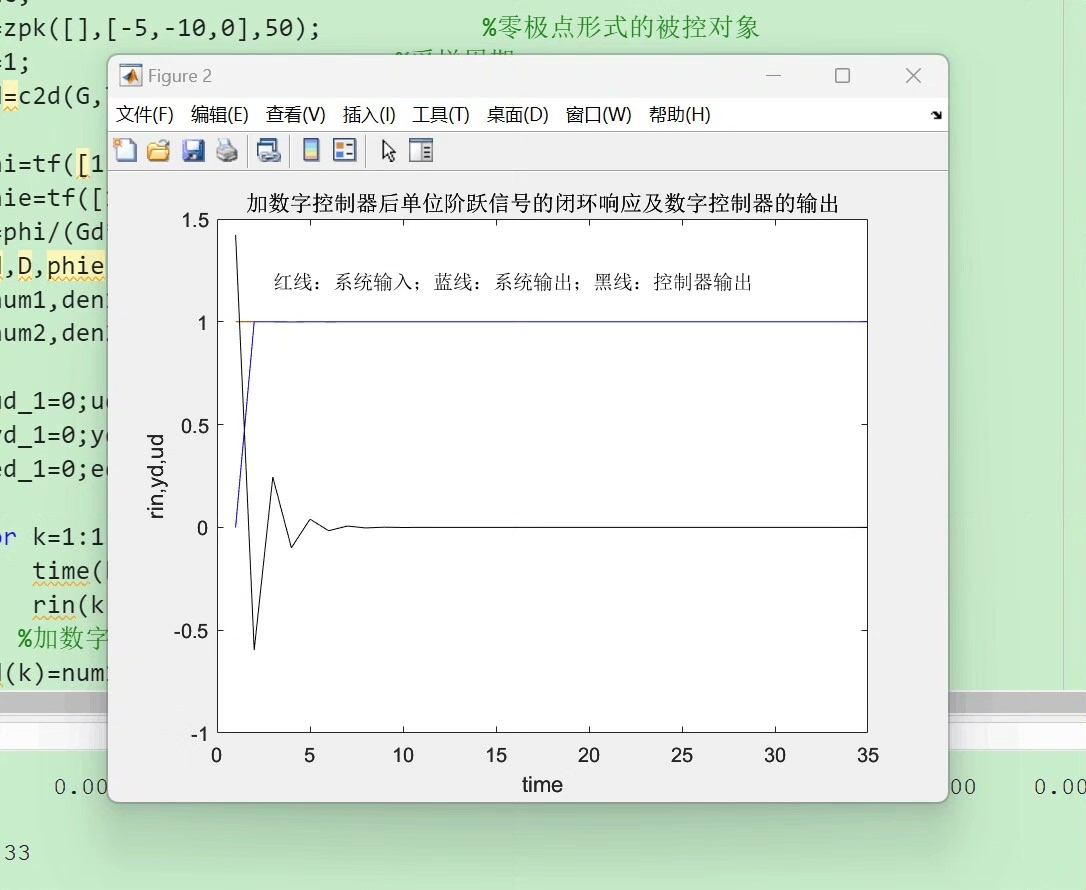Open a file using the folder icon
This screenshot has height=890, width=1086.
click(x=160, y=150)
